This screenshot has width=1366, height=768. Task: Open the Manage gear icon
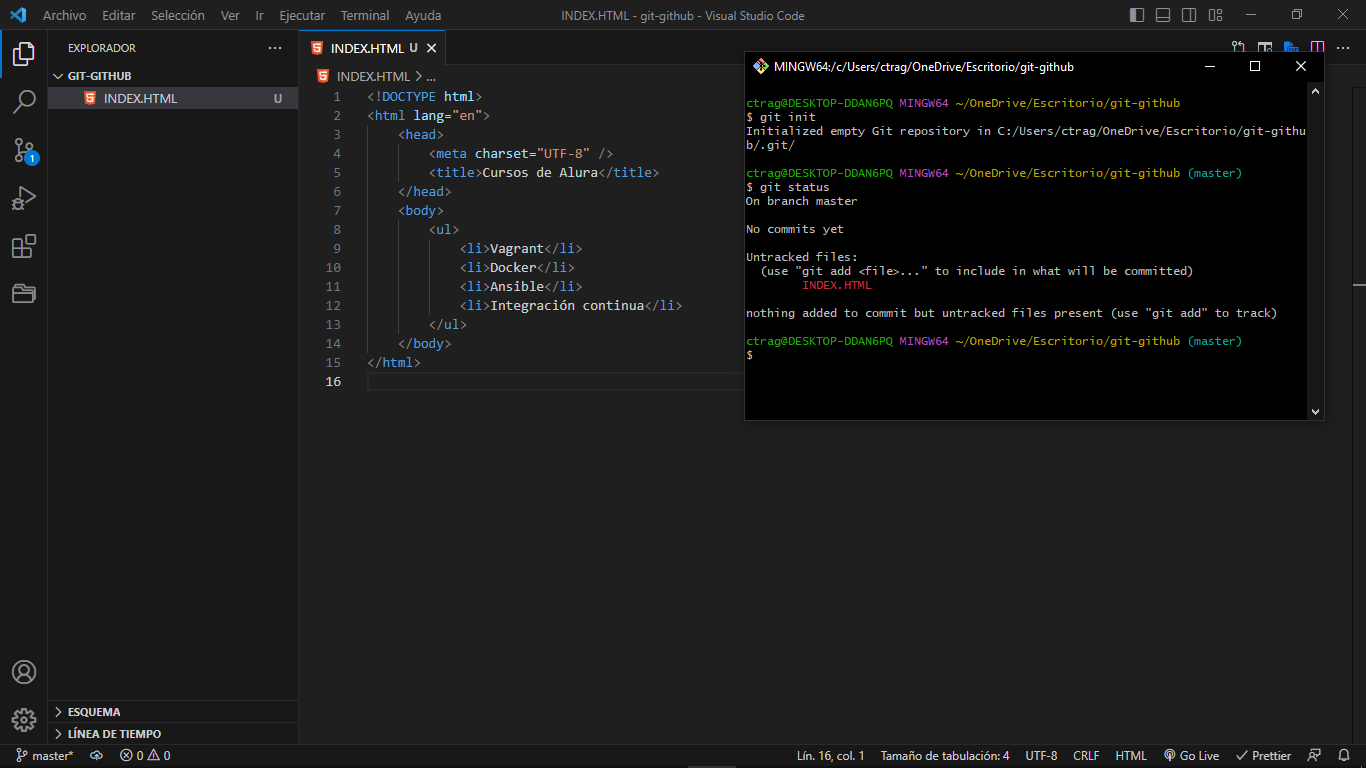pos(24,719)
